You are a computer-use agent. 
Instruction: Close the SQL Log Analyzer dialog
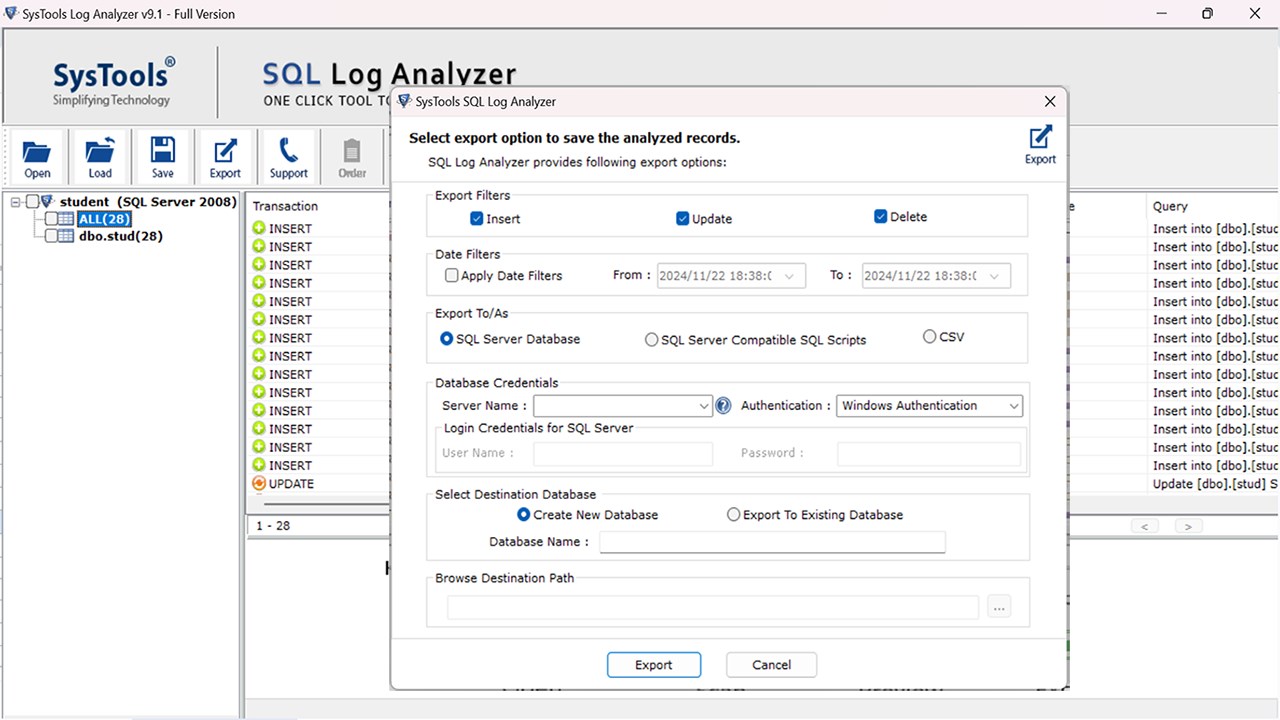tap(1050, 101)
